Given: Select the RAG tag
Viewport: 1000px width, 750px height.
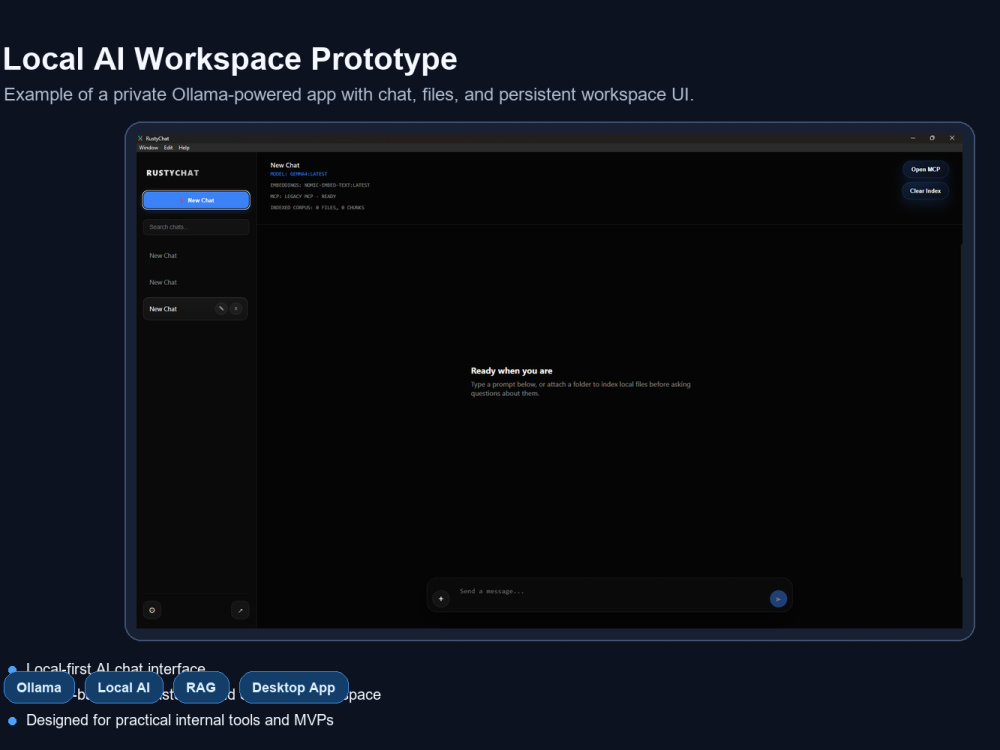Looking at the screenshot, I should 201,688.
